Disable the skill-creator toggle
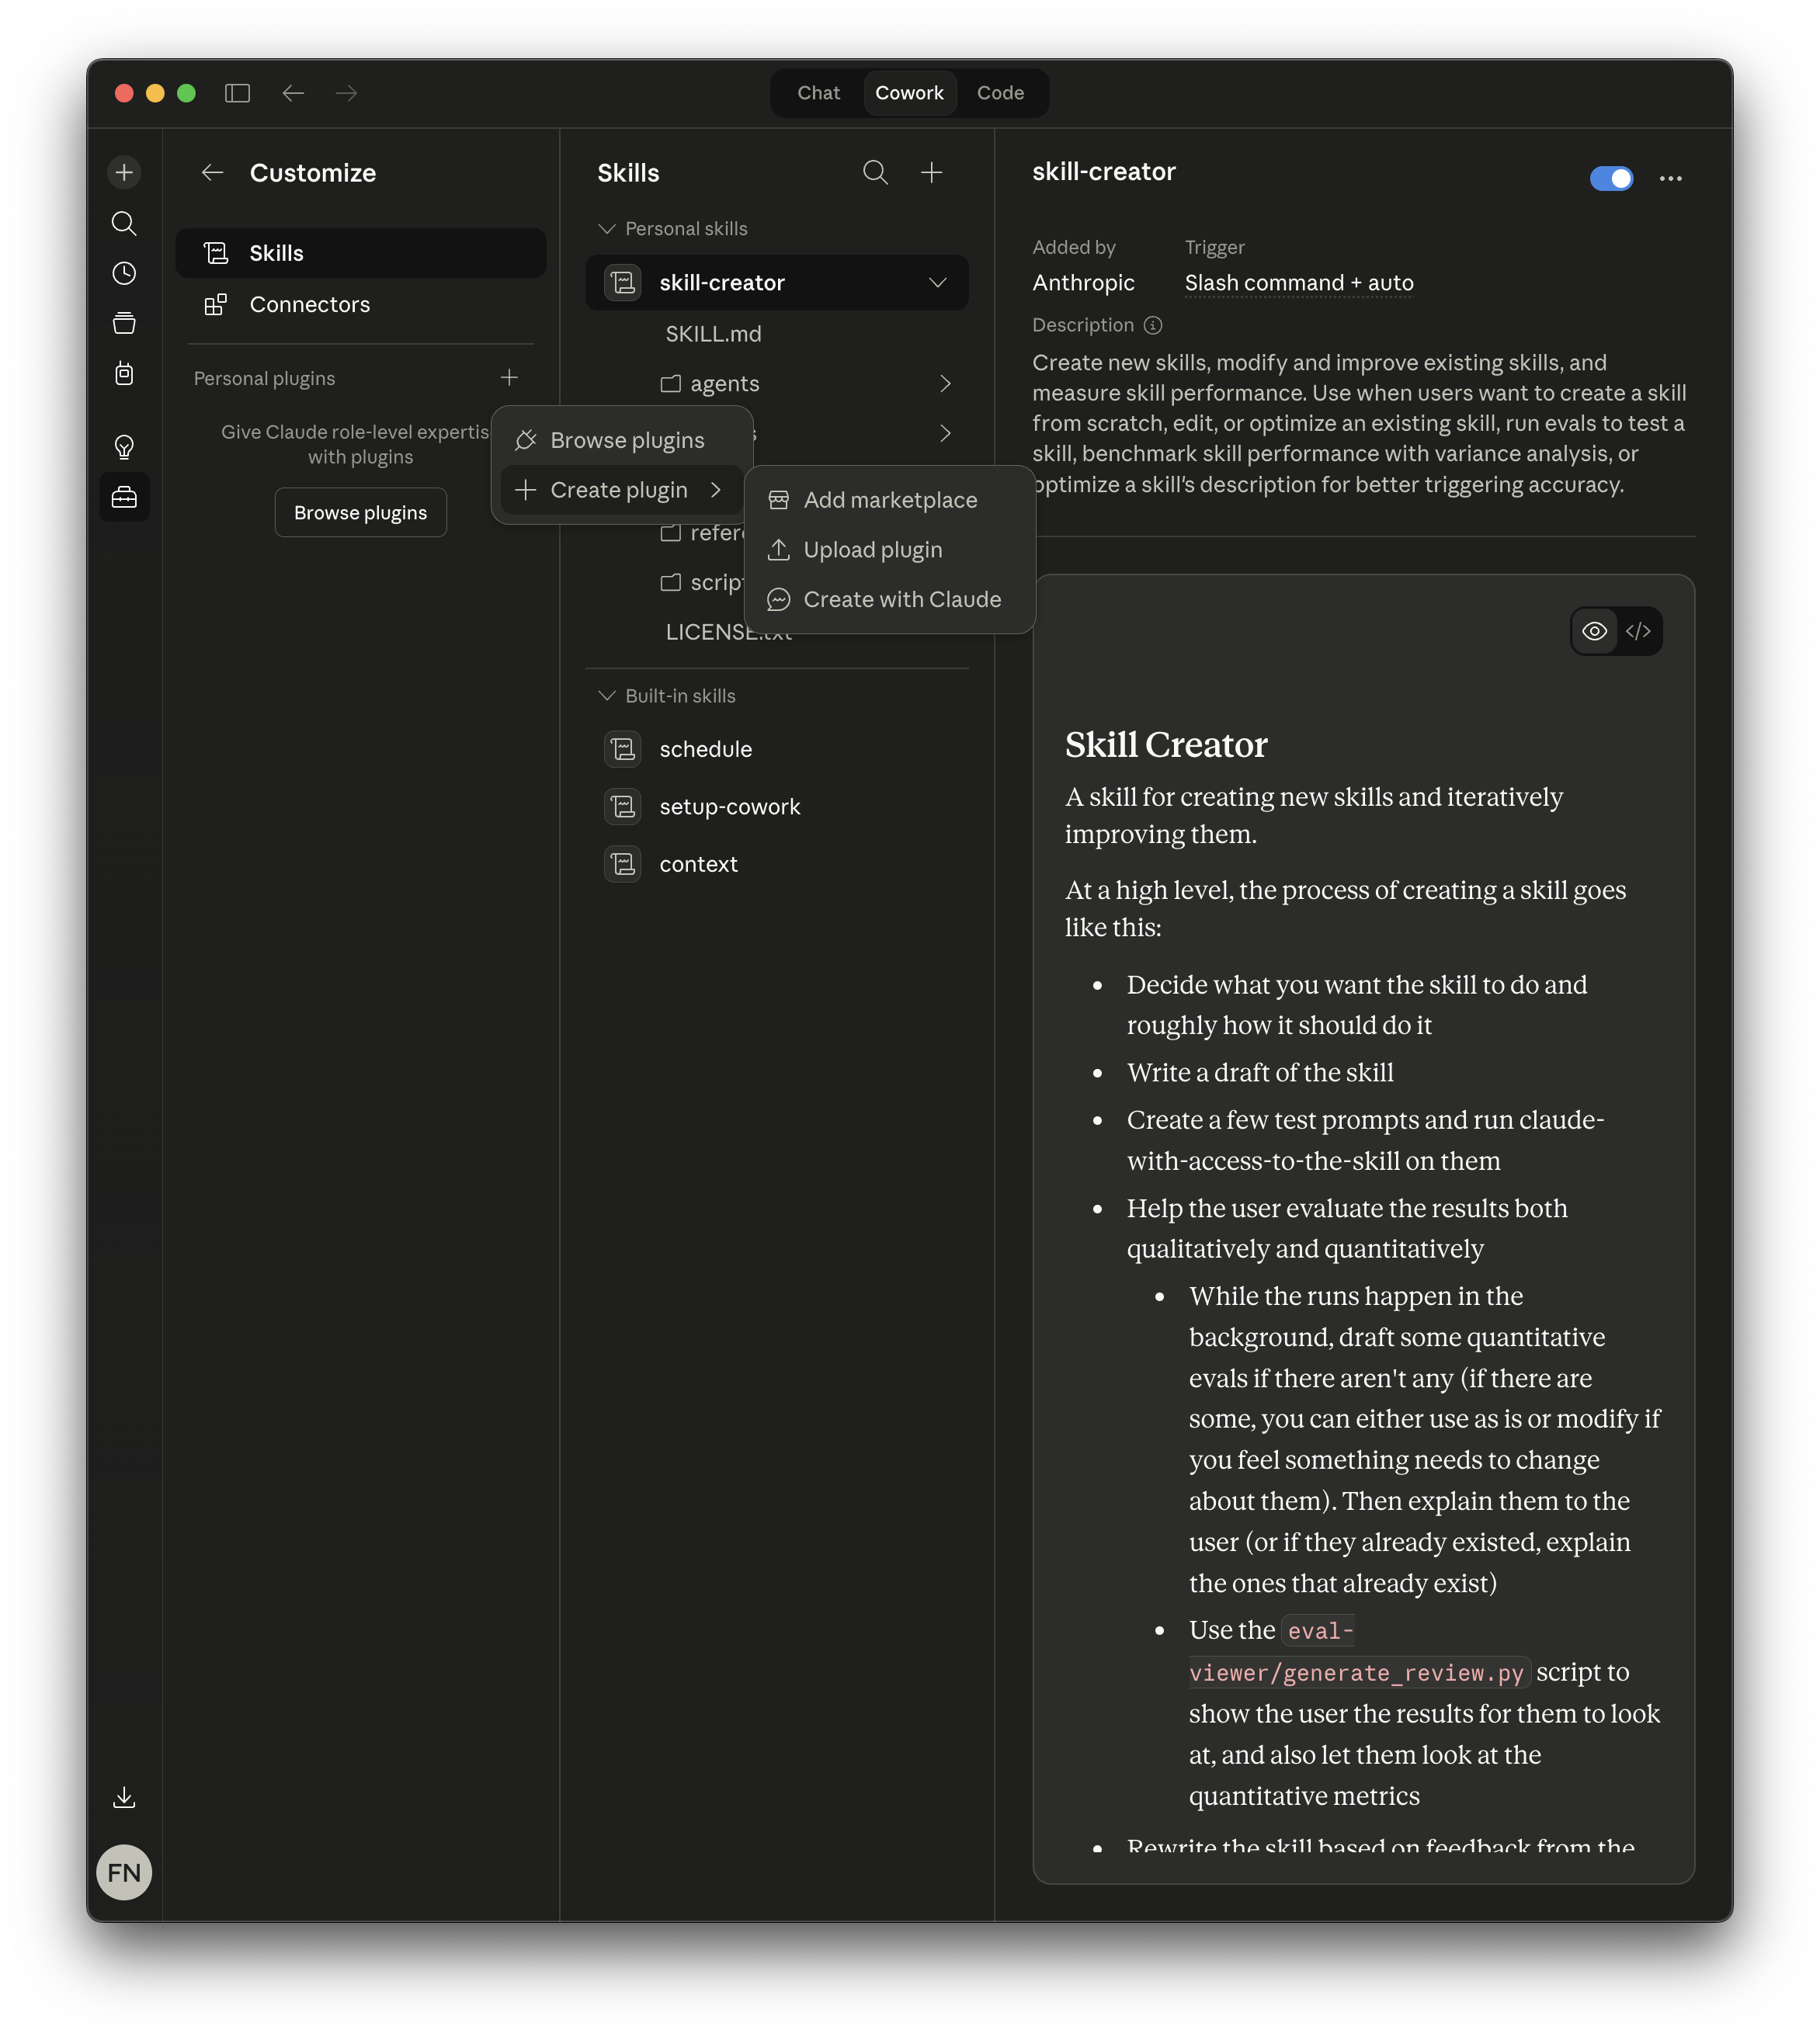Viewport: 1820px width, 2037px height. 1611,178
